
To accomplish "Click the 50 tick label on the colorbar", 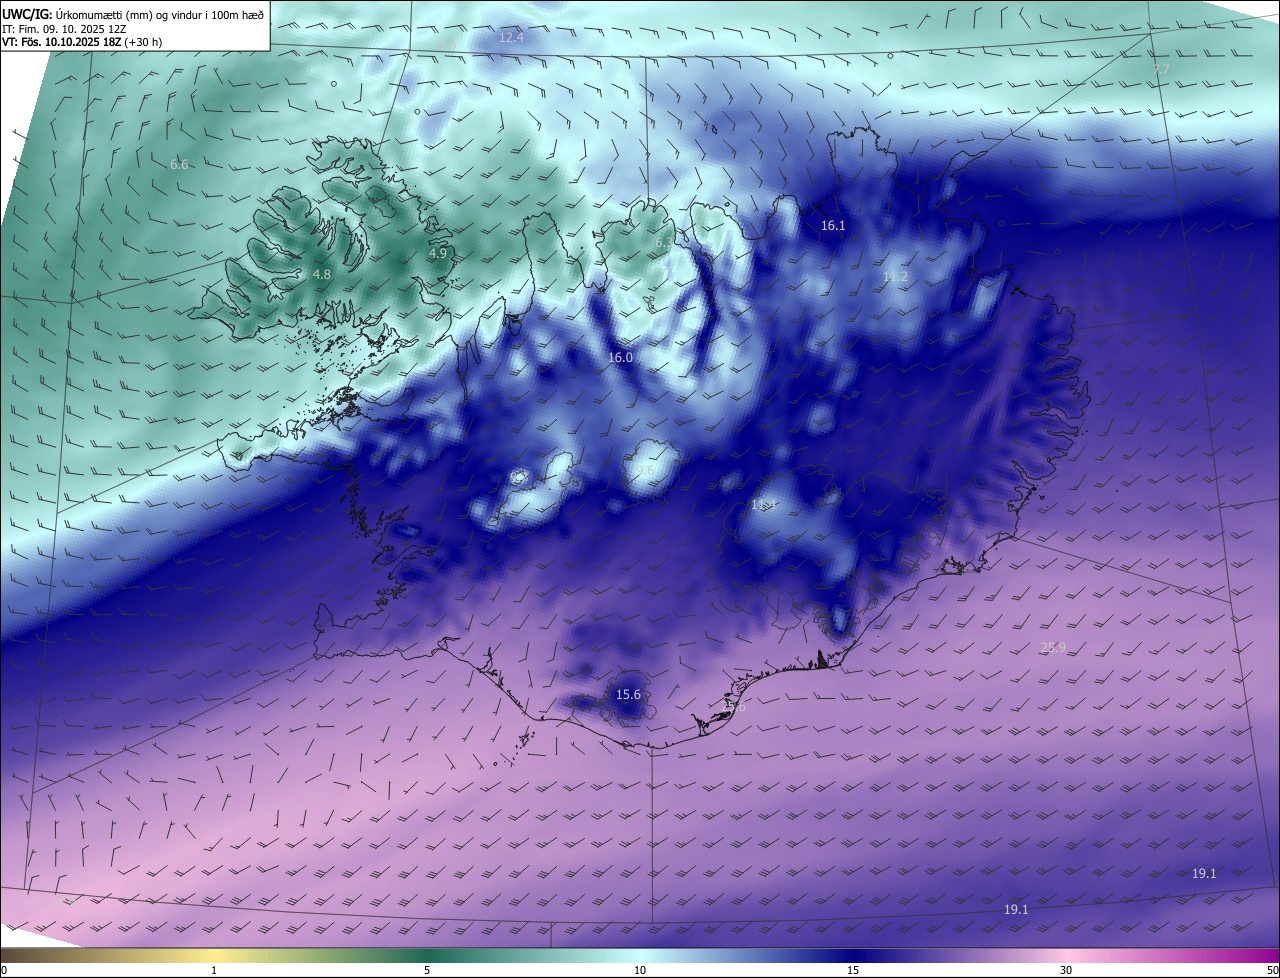I will [1271, 970].
